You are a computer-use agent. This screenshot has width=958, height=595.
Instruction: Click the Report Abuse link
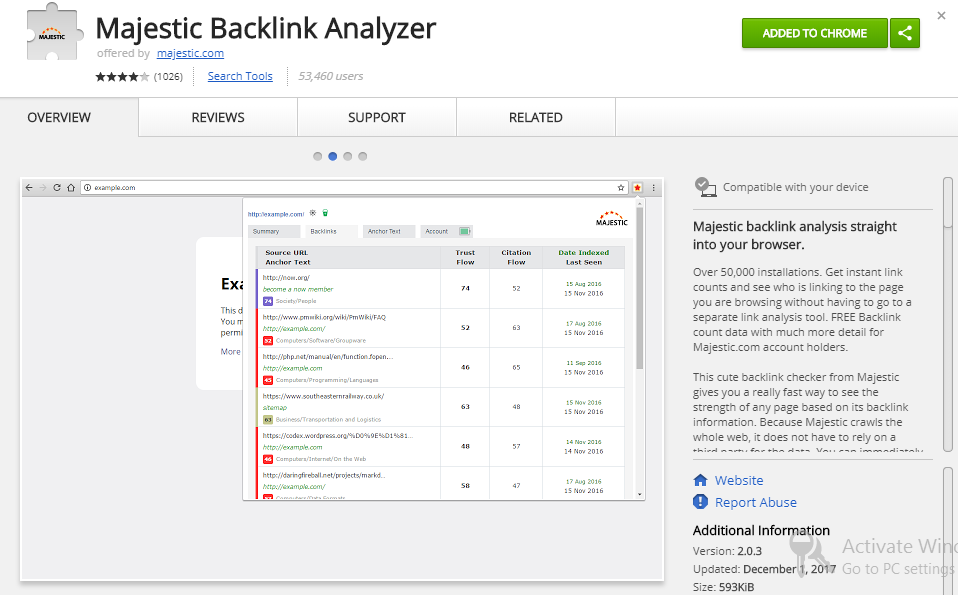click(756, 502)
